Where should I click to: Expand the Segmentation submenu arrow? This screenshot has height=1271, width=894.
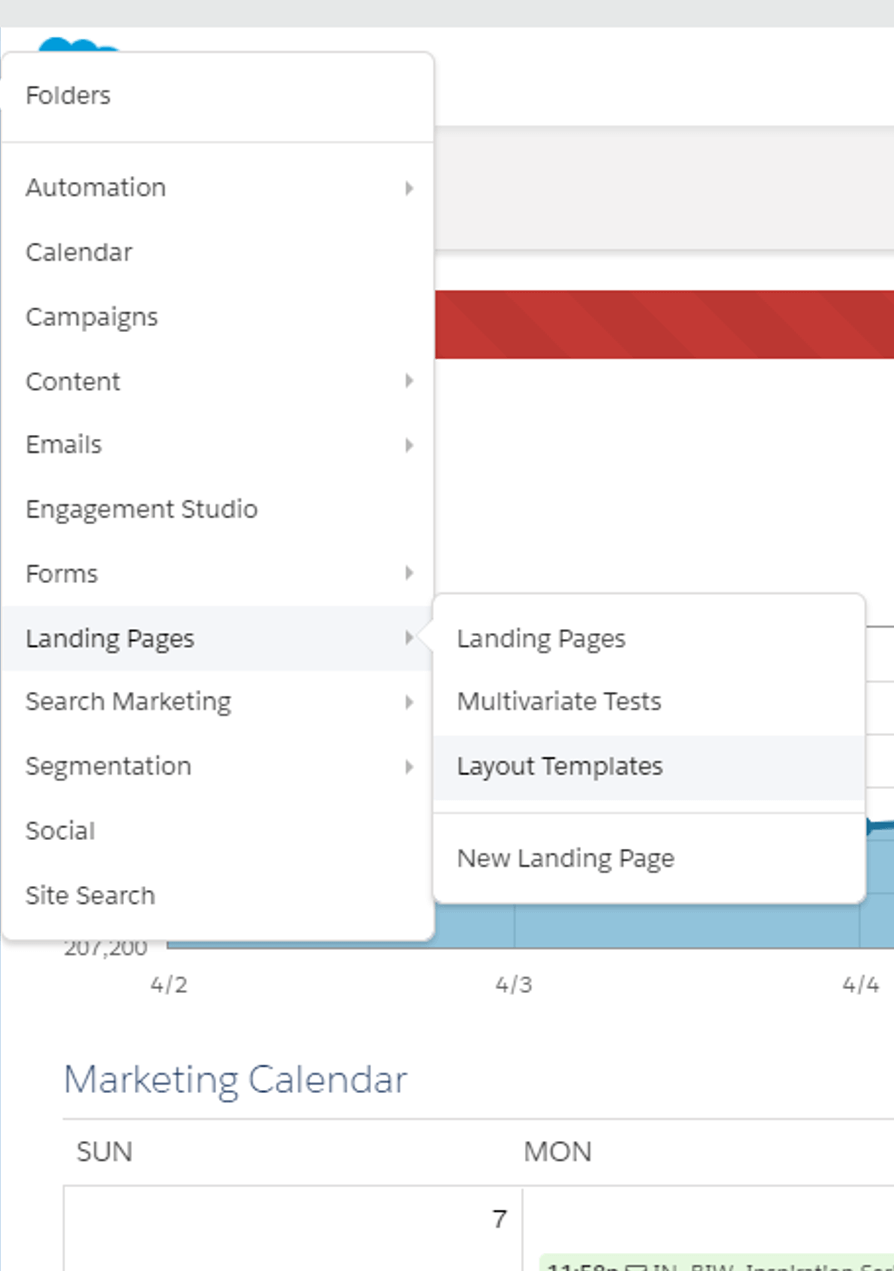click(x=409, y=766)
